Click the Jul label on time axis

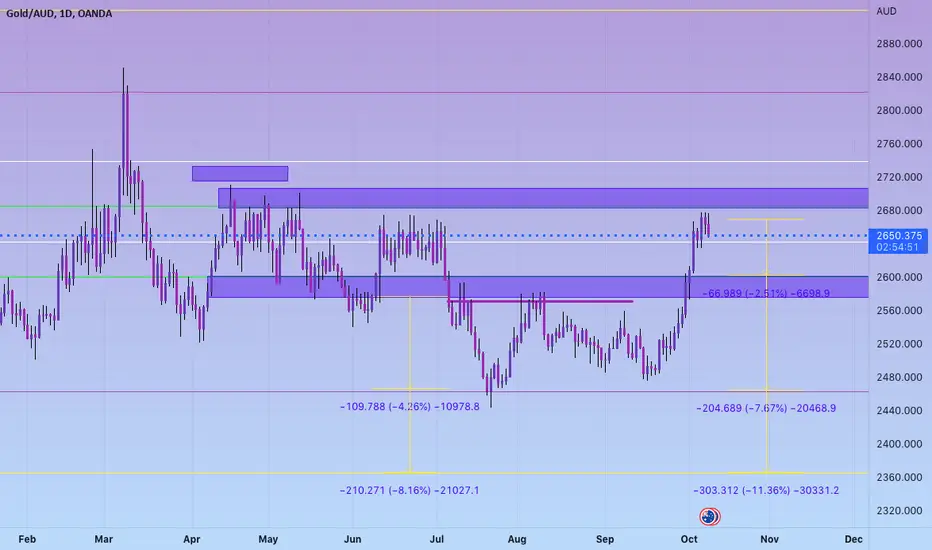tap(437, 539)
